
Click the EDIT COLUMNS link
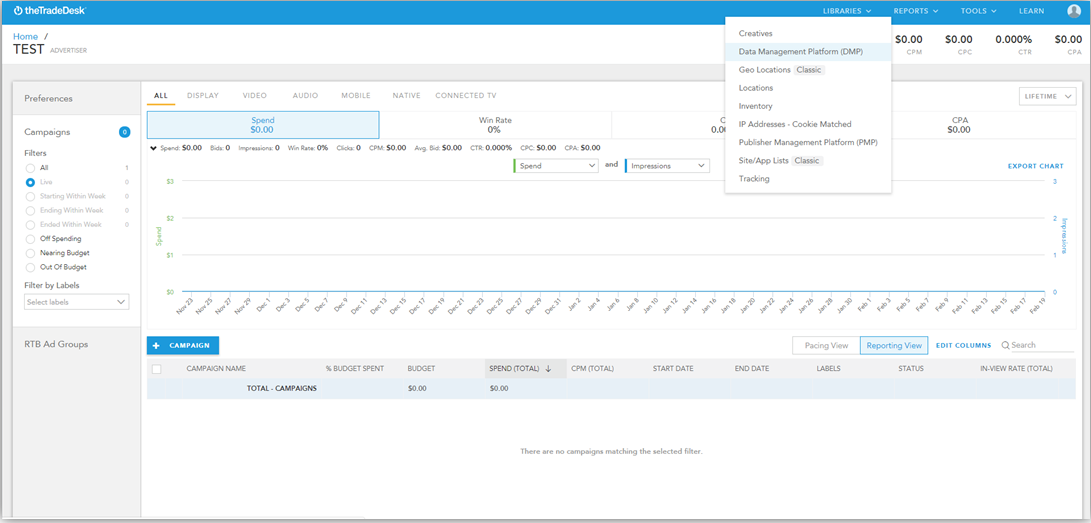[x=963, y=346]
